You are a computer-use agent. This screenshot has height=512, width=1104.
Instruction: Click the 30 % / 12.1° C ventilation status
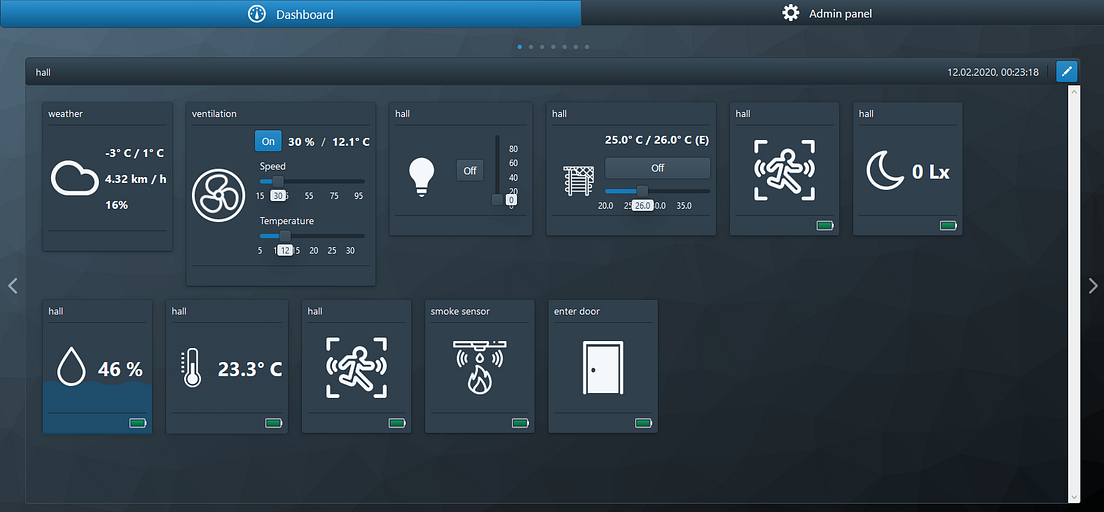coord(329,142)
